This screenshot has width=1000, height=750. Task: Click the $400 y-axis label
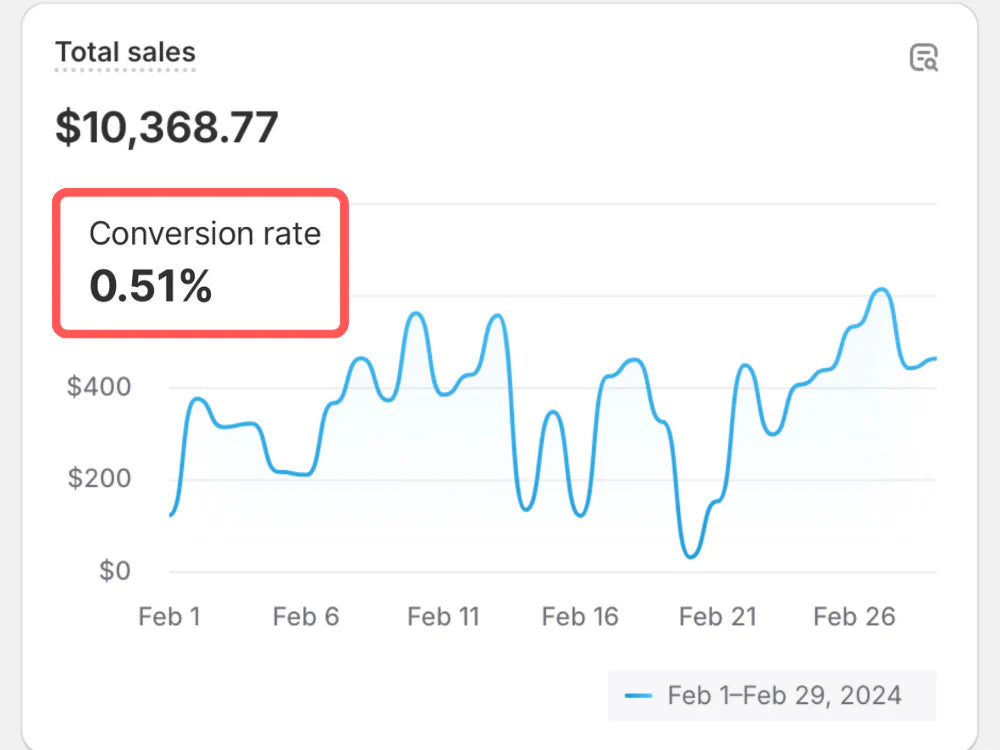98,387
